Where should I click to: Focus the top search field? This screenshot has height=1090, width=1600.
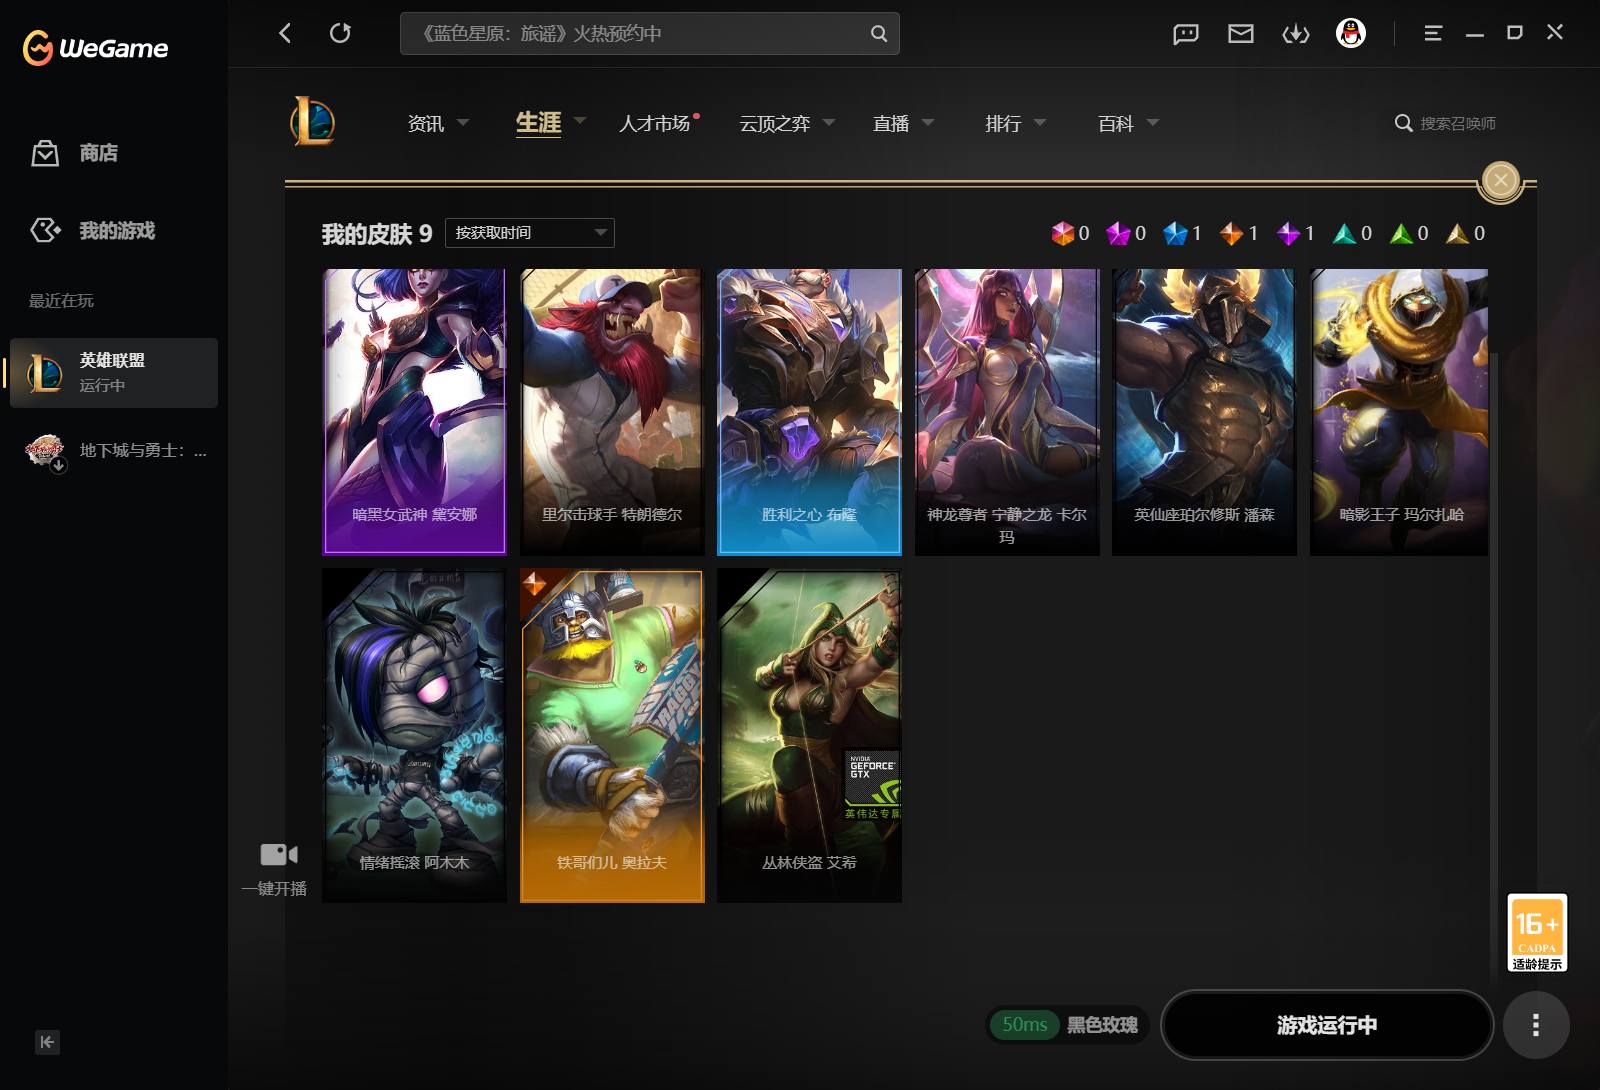(x=650, y=33)
